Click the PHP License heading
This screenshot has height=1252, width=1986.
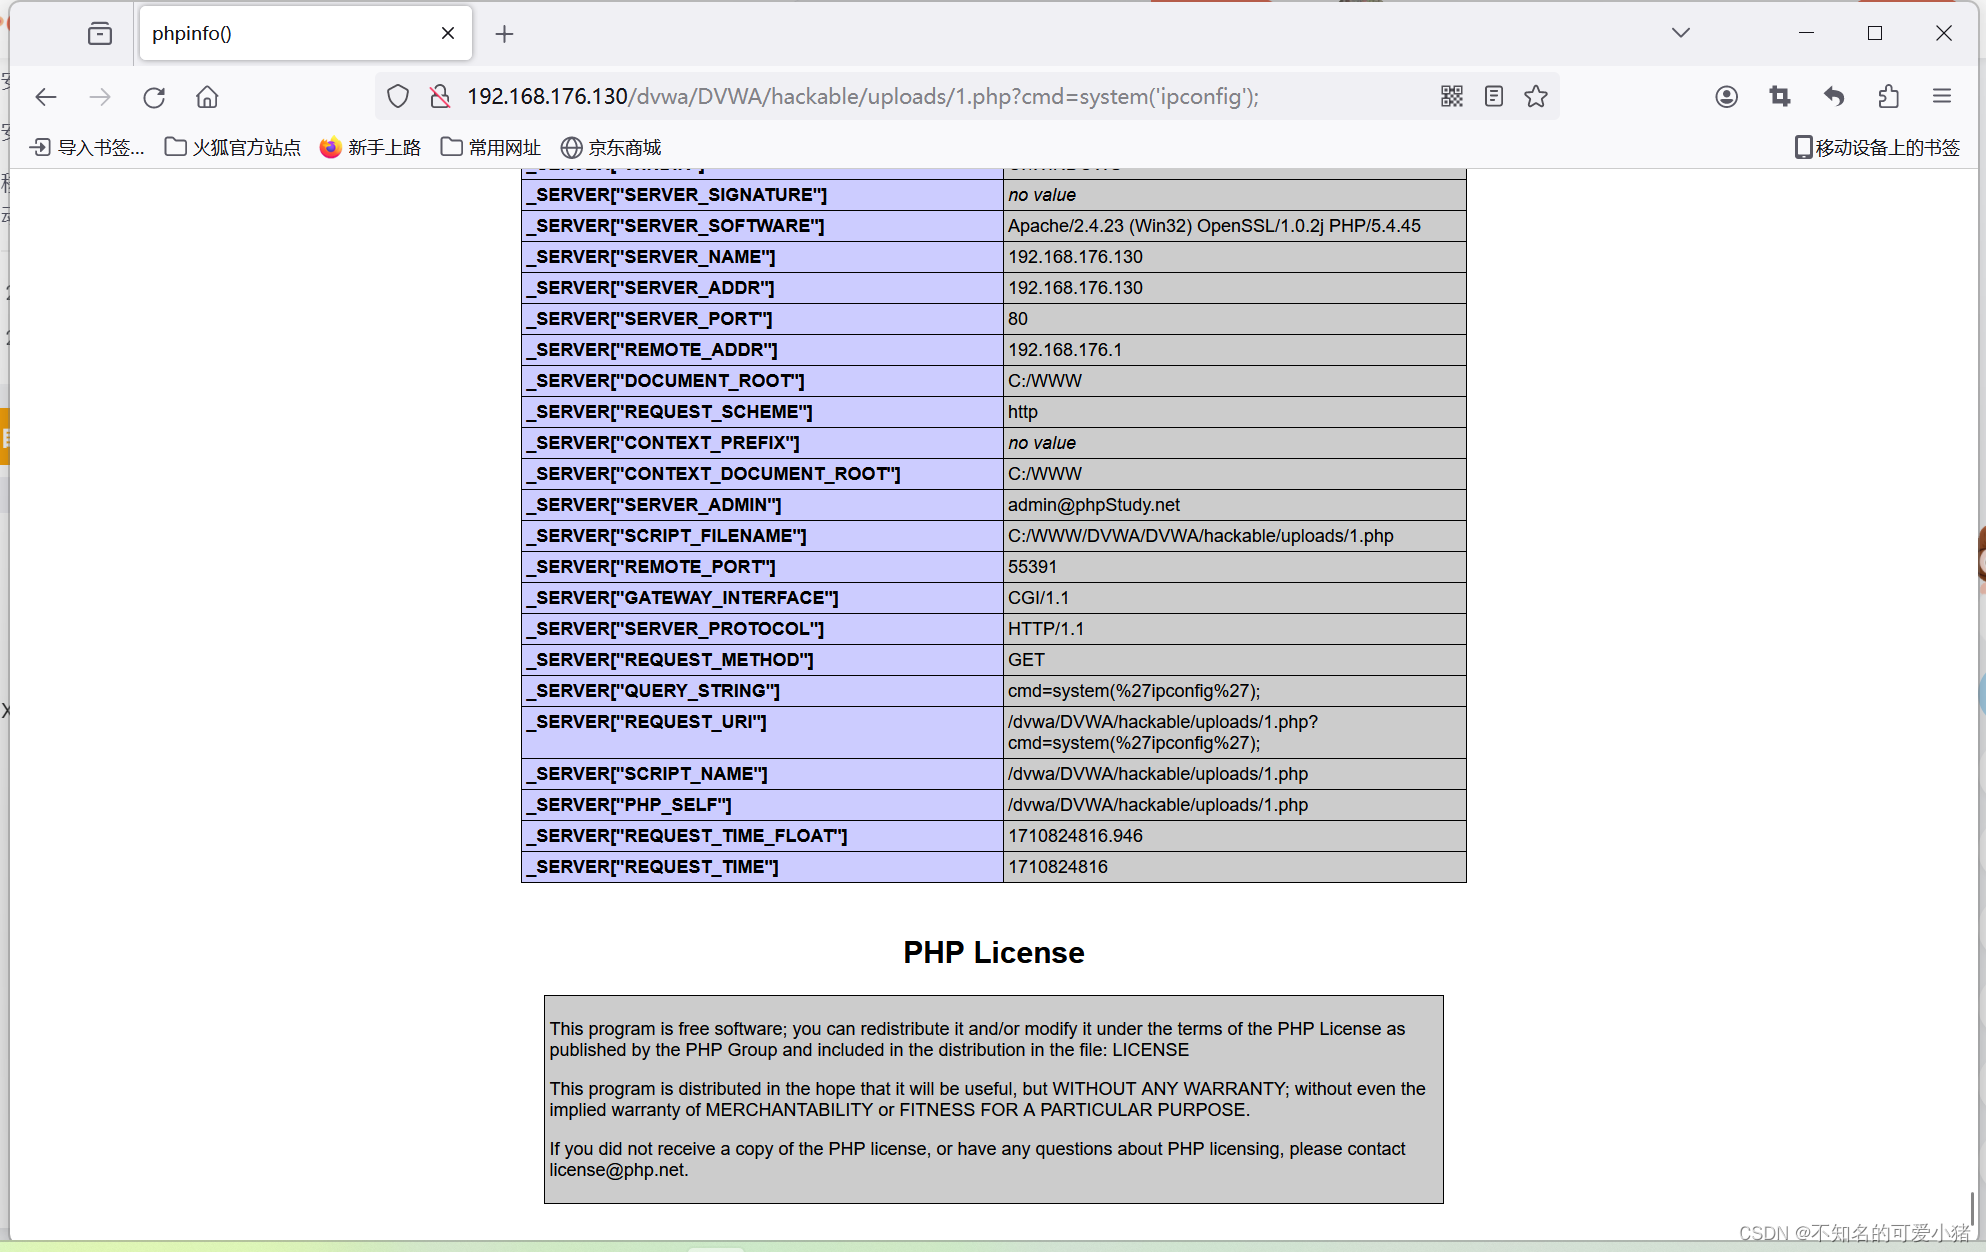coord(993,952)
